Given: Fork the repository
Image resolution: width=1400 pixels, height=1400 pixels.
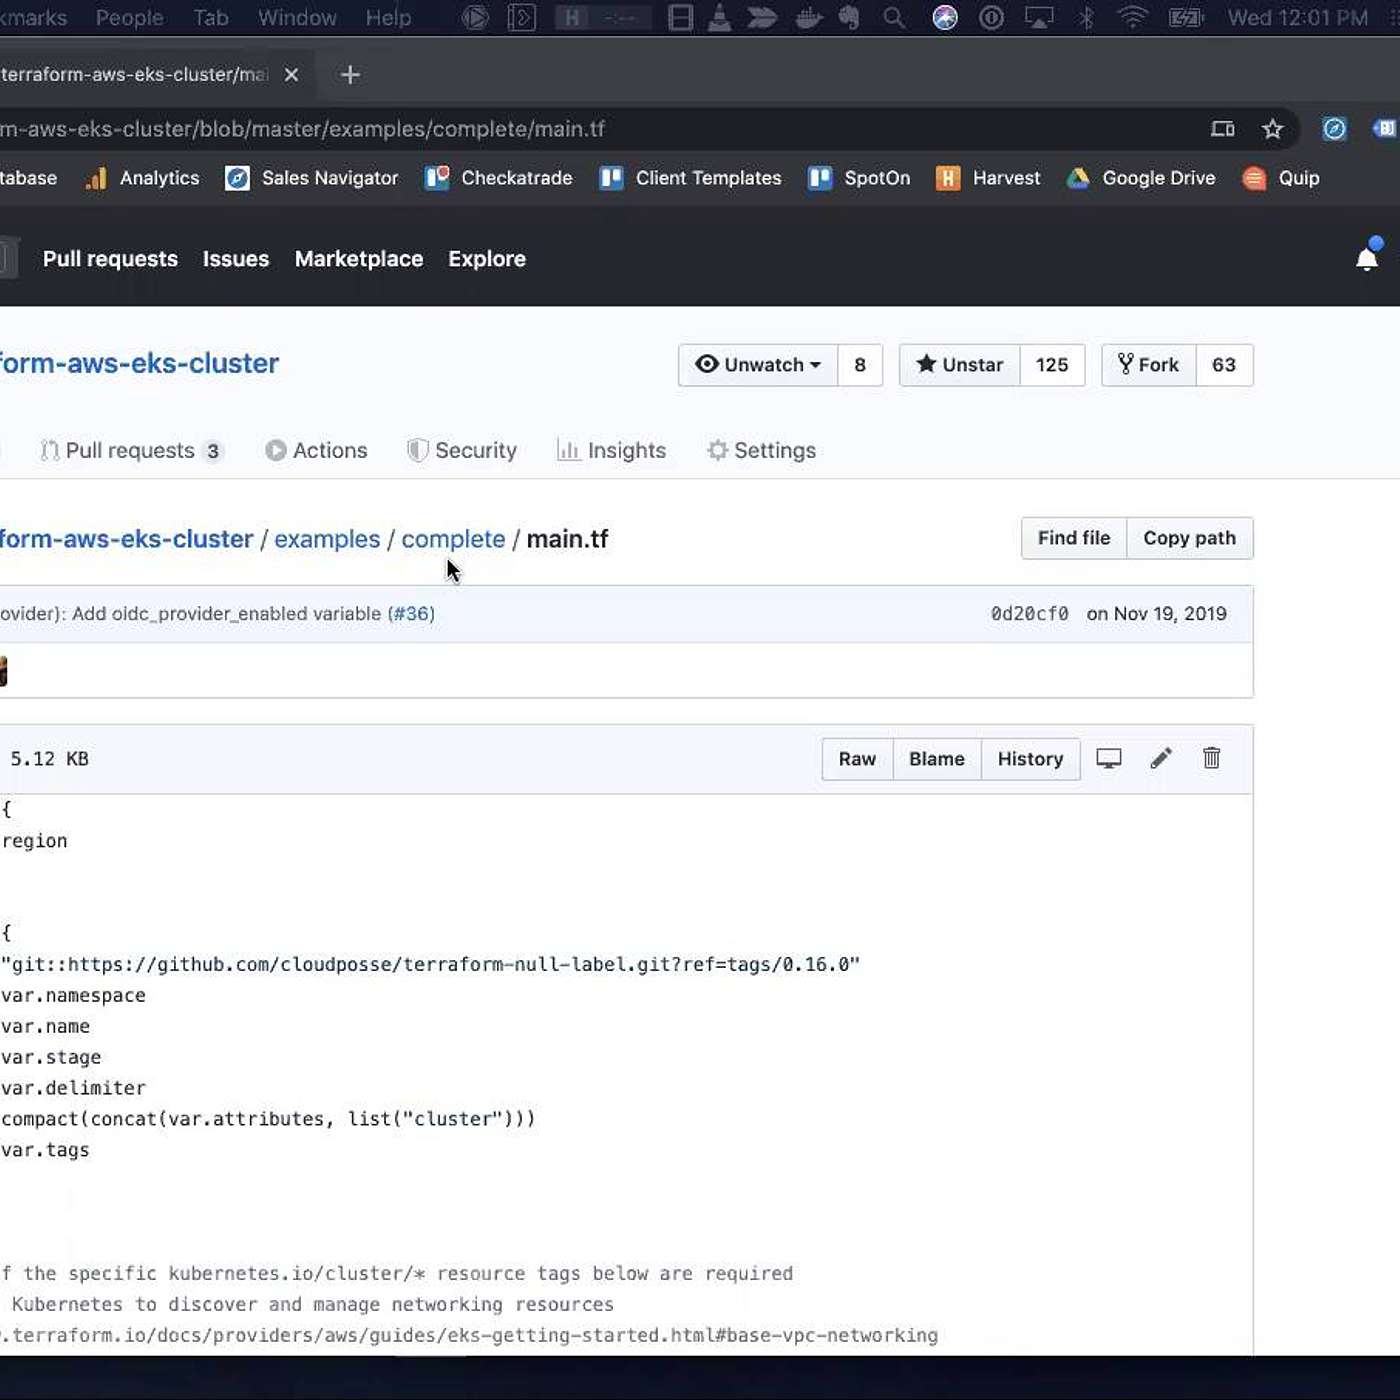Looking at the screenshot, I should click(x=1149, y=365).
